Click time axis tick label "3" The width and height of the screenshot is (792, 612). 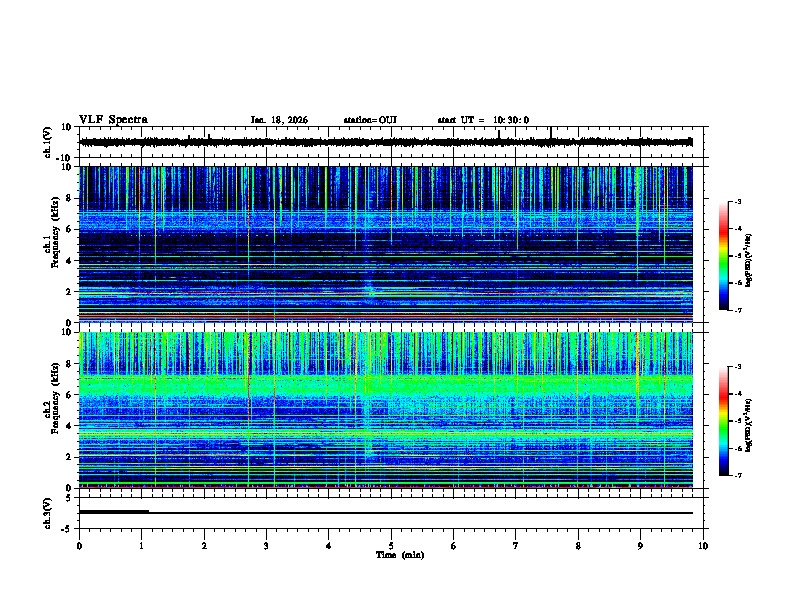tap(266, 546)
